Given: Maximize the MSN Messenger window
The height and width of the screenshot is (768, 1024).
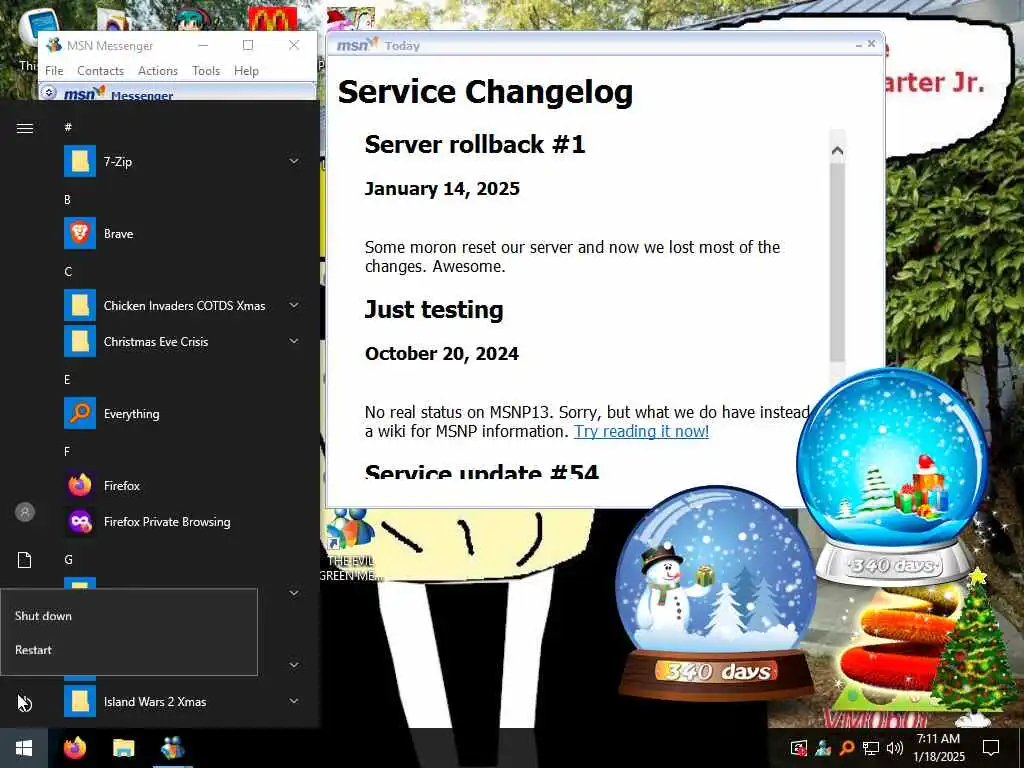Looking at the screenshot, I should [248, 45].
